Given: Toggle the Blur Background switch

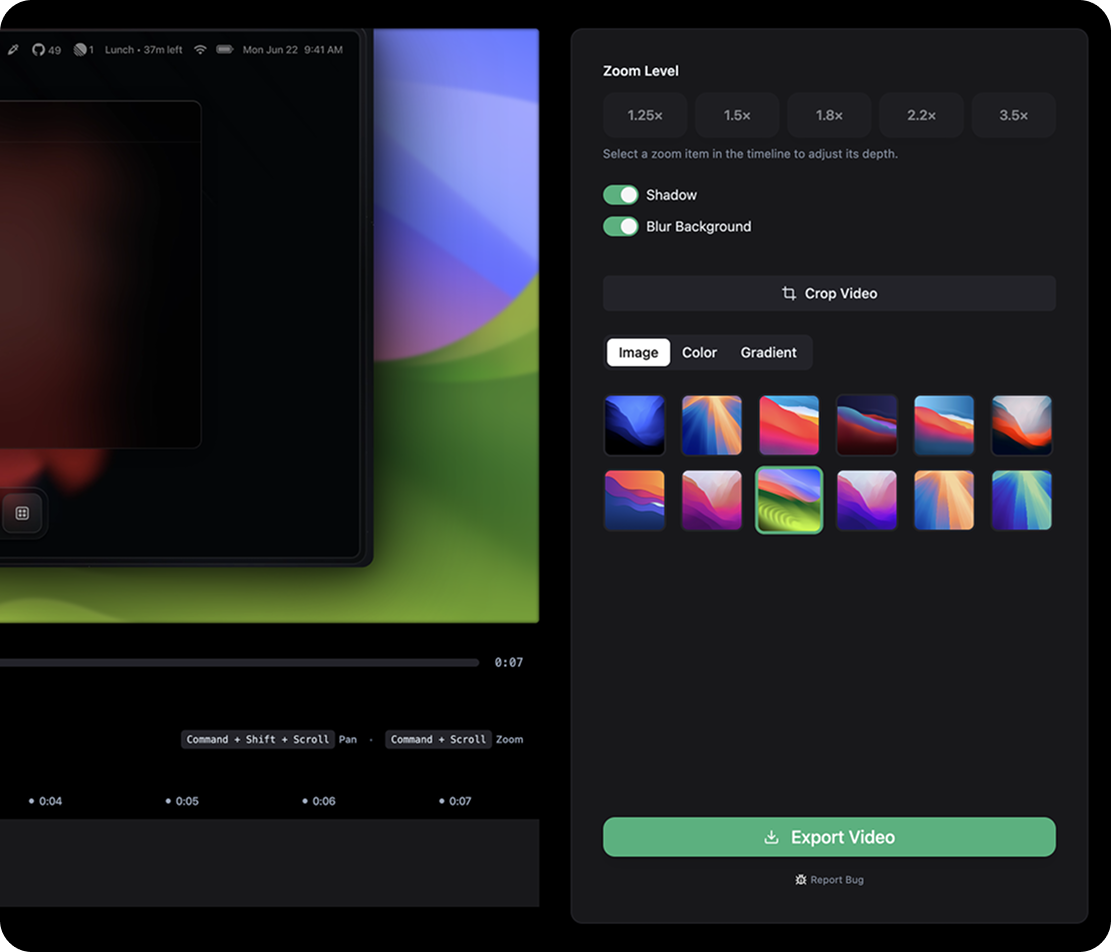Looking at the screenshot, I should pyautogui.click(x=621, y=227).
